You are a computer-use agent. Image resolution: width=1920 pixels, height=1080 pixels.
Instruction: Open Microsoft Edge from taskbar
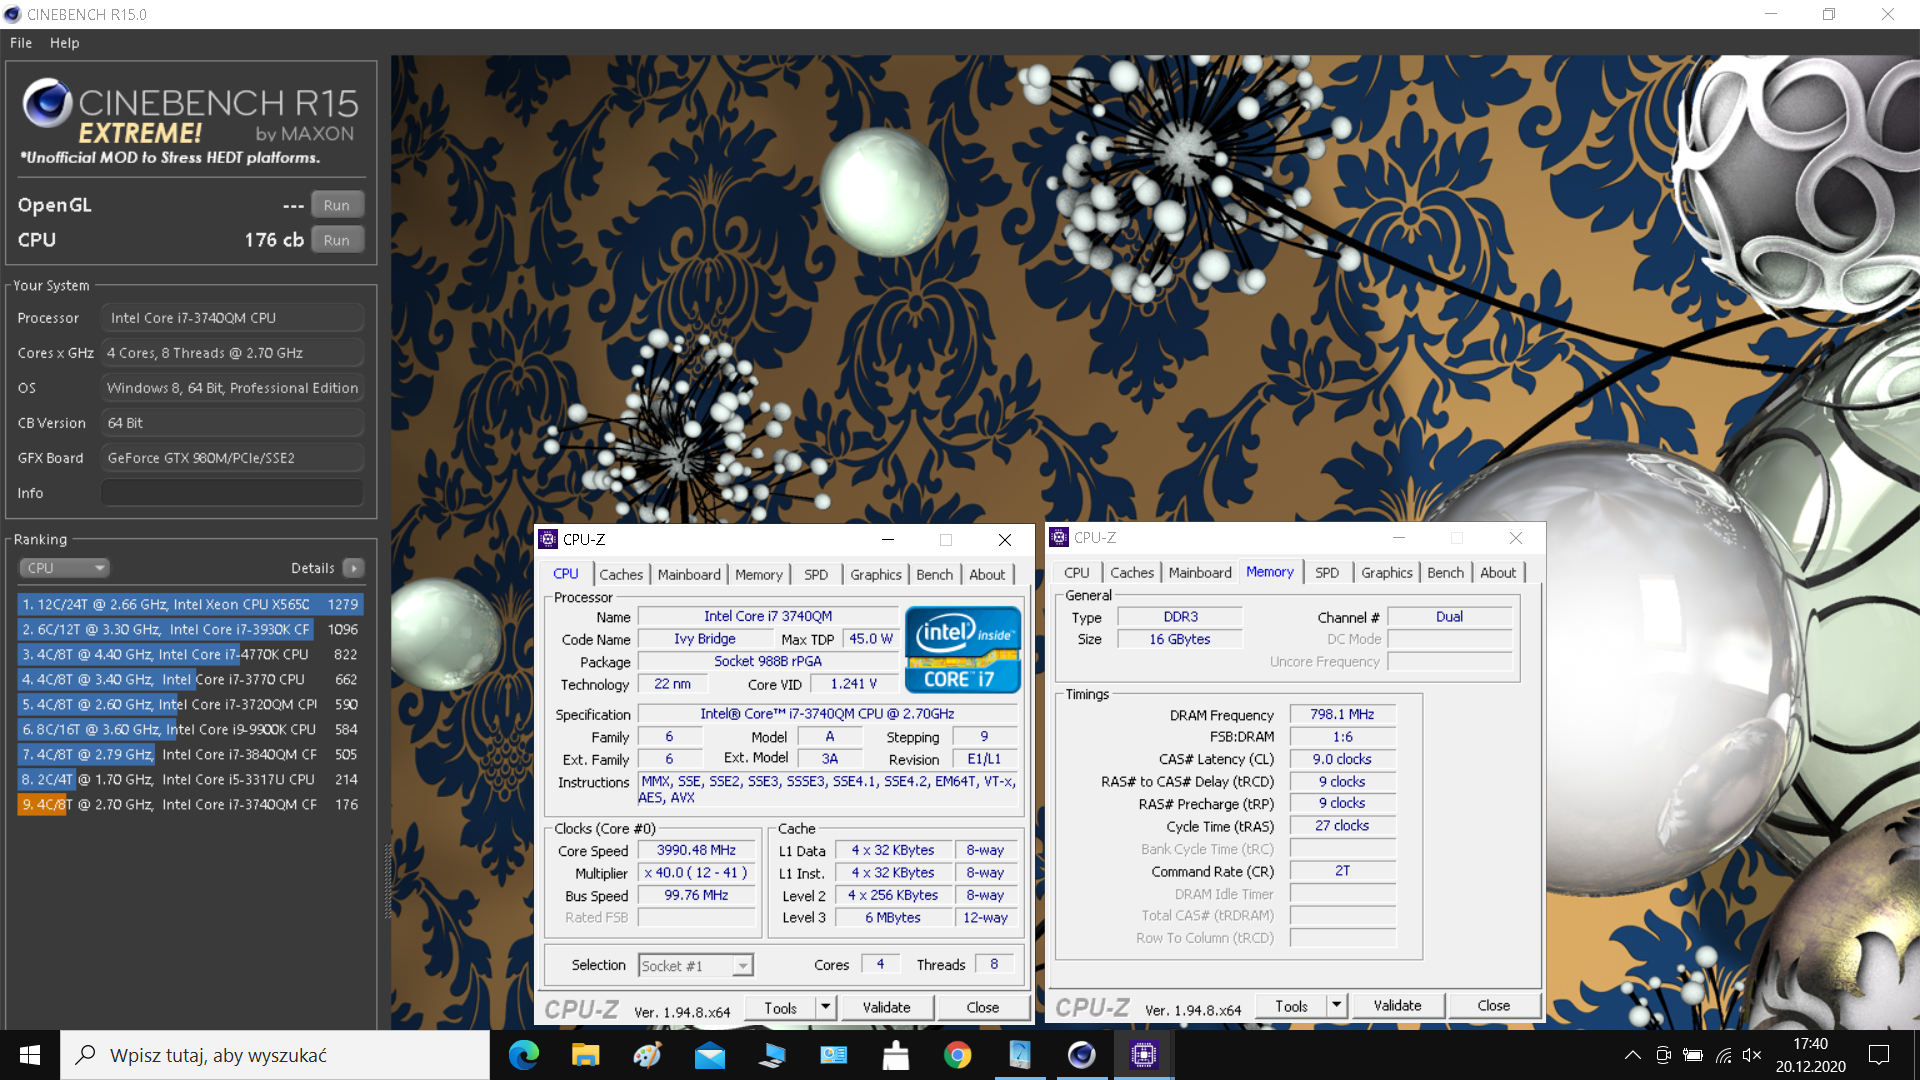(524, 1055)
